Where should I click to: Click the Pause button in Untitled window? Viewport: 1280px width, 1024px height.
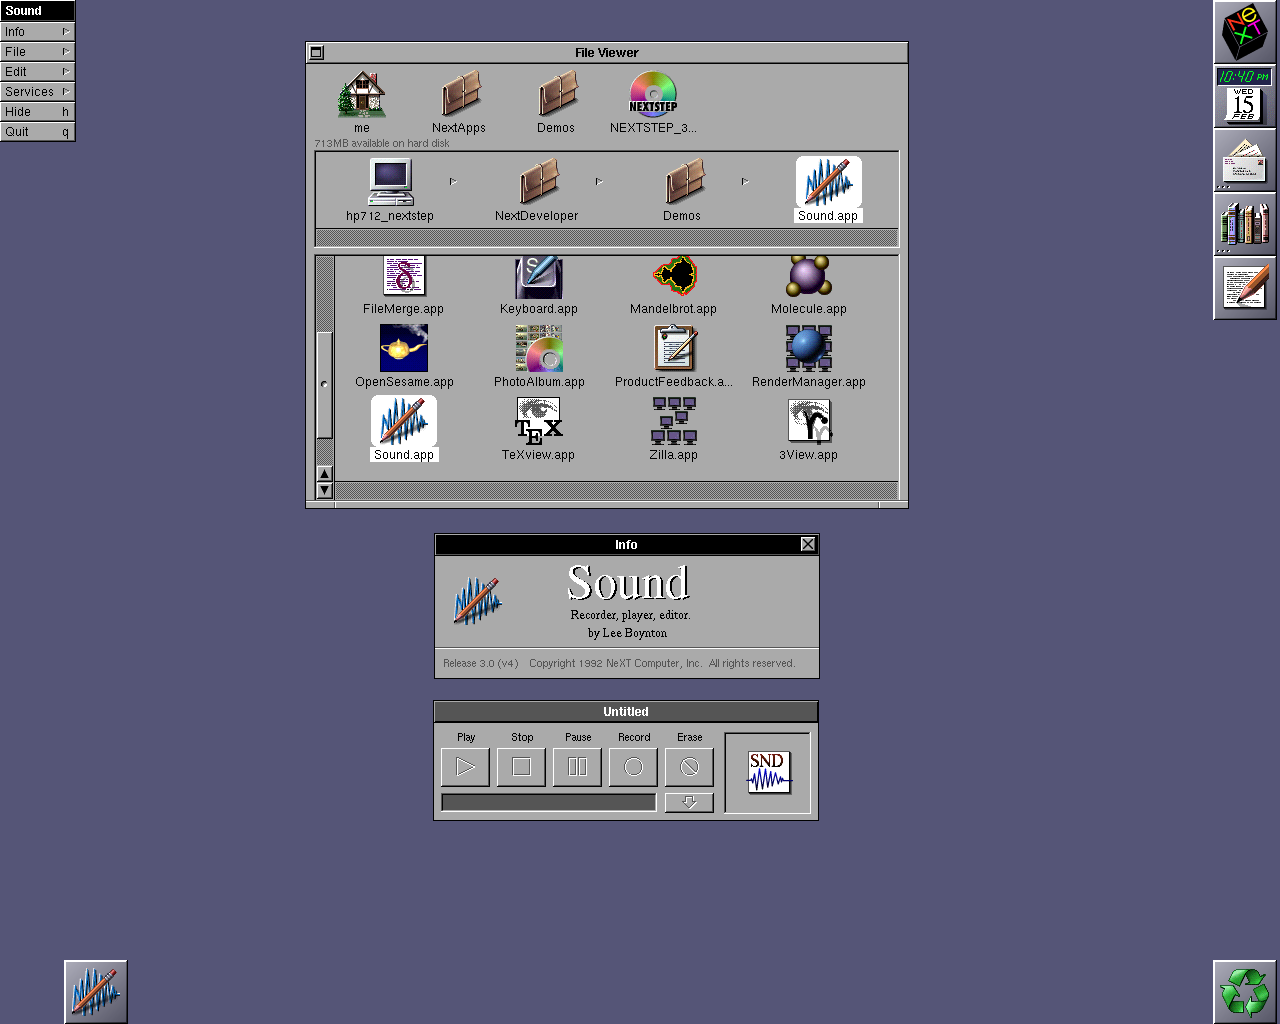pyautogui.click(x=577, y=767)
